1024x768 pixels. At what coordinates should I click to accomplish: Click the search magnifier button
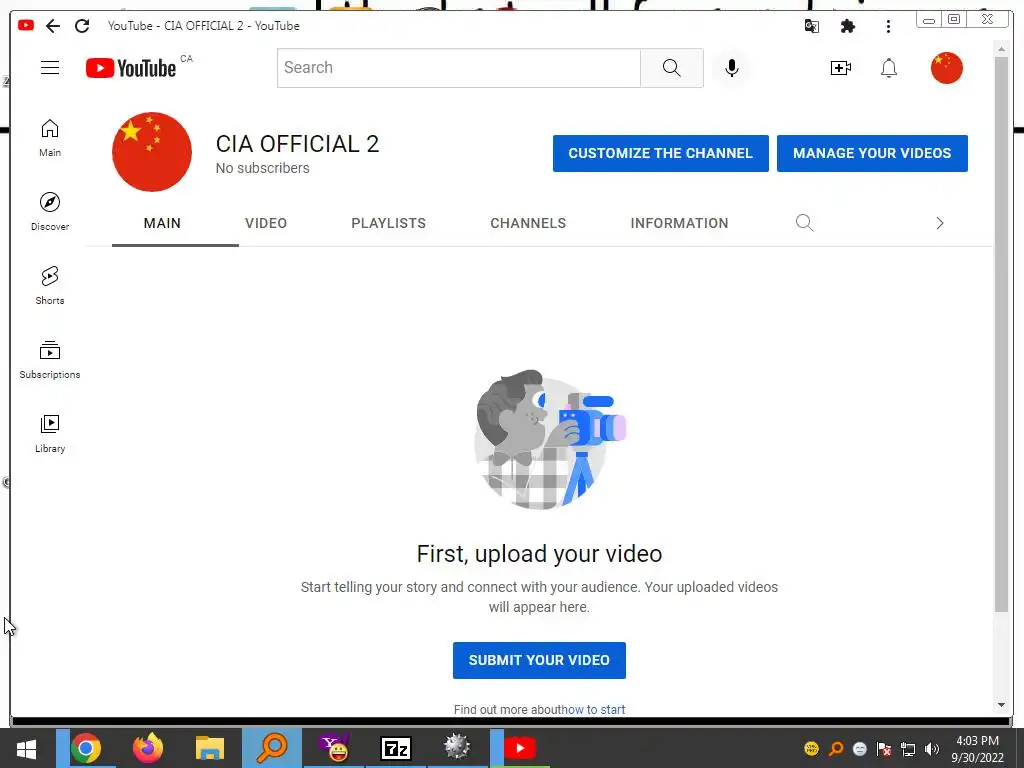coord(671,68)
